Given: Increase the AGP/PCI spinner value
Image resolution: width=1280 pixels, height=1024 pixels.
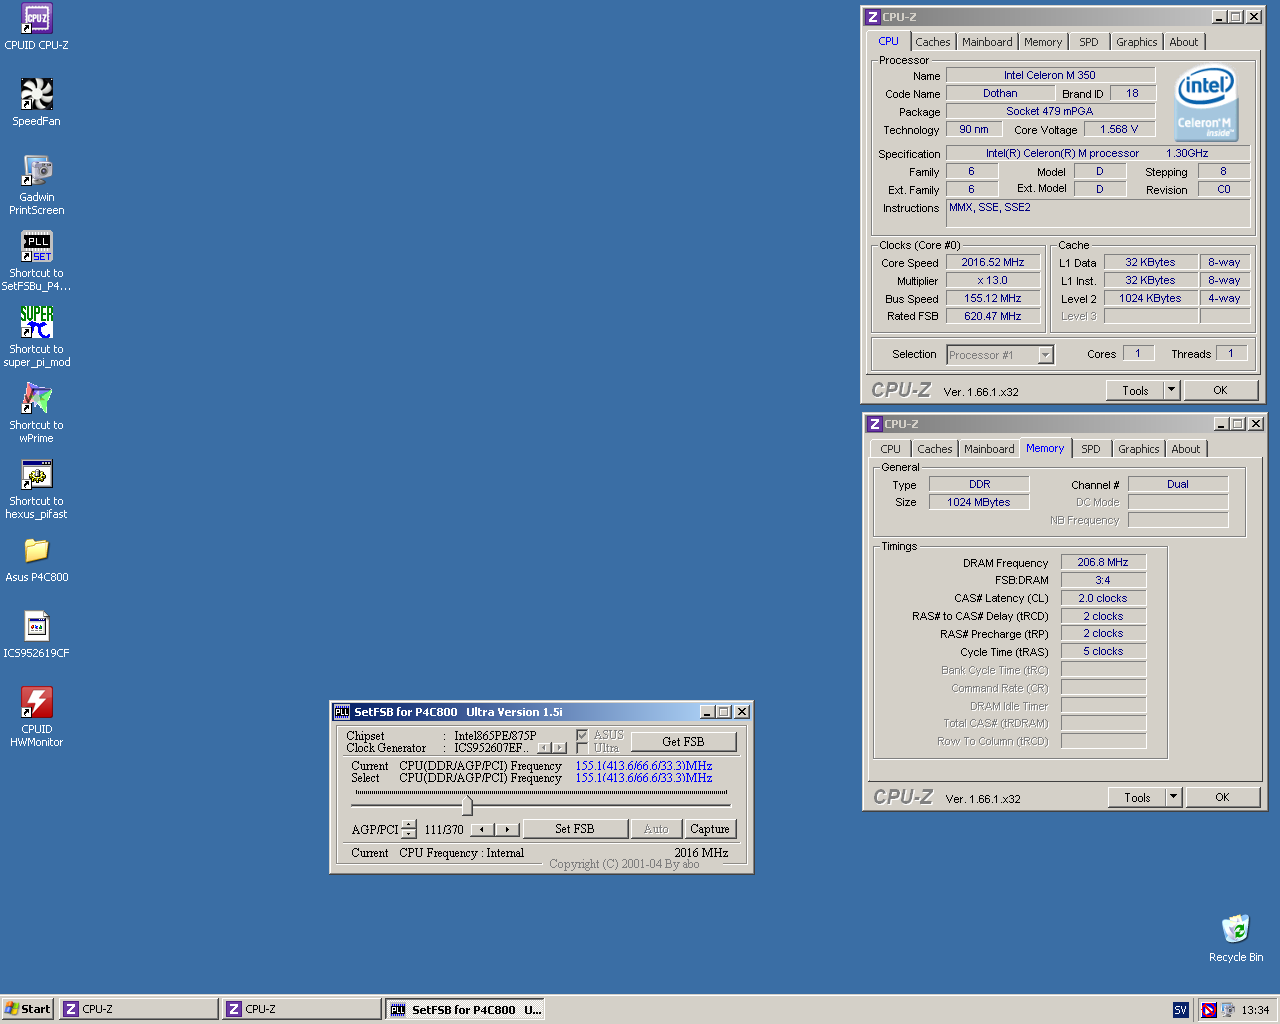Looking at the screenshot, I should point(409,825).
